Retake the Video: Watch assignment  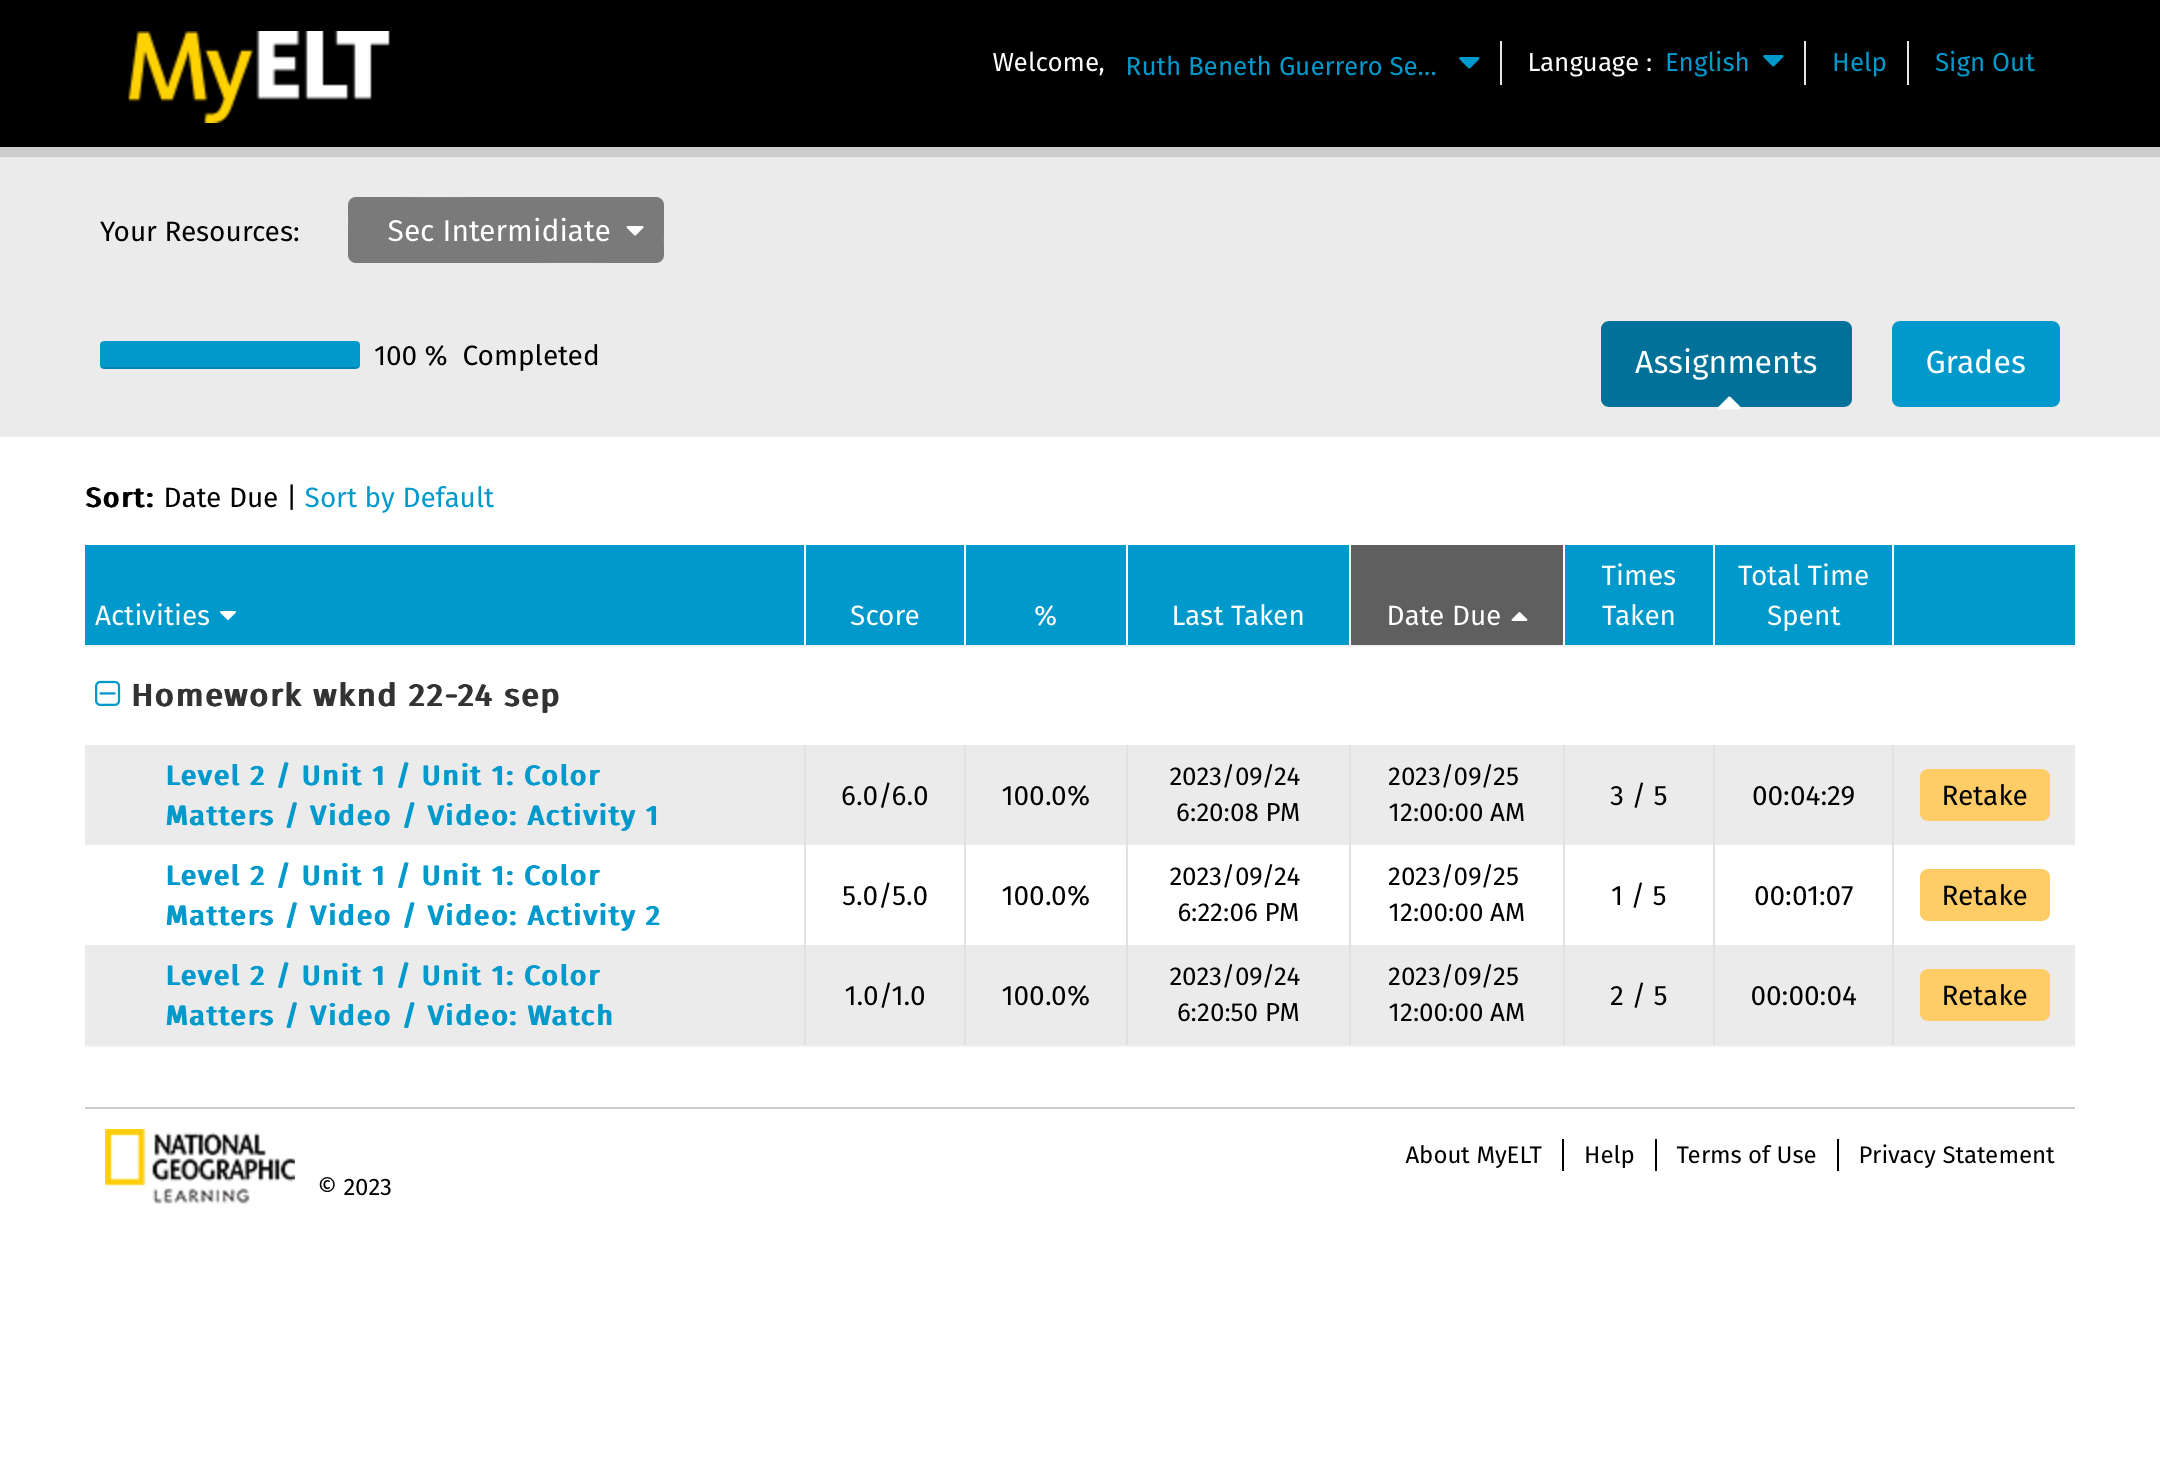tap(1983, 995)
